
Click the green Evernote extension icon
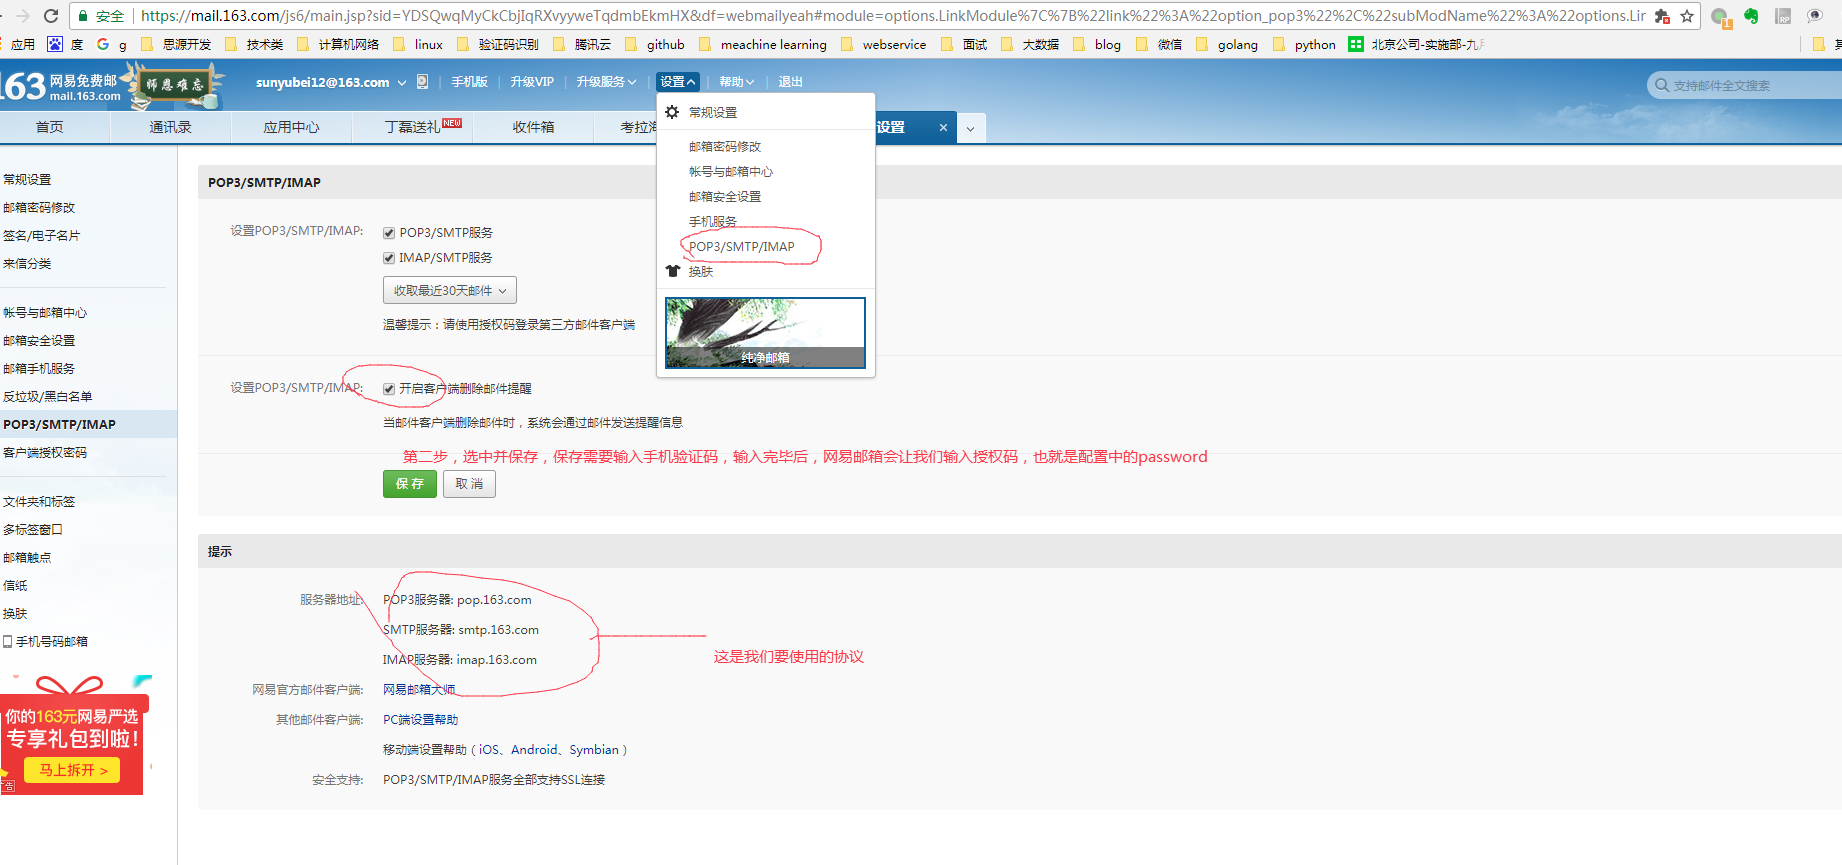pos(1751,16)
